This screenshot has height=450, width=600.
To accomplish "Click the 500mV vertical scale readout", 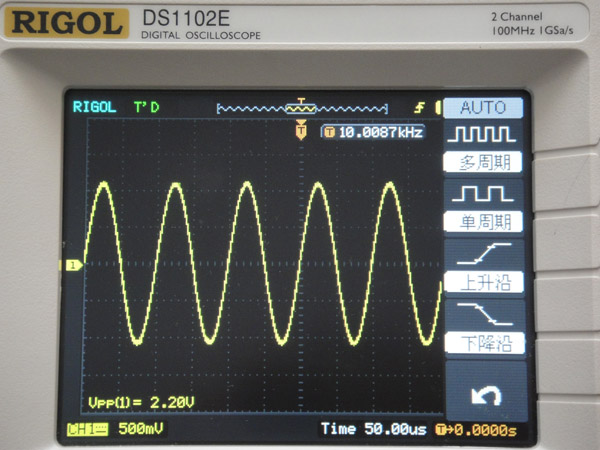I will click(140, 429).
